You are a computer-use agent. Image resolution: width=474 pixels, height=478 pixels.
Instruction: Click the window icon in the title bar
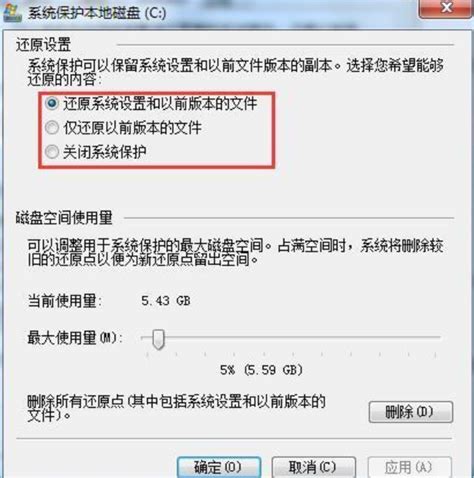pyautogui.click(x=12, y=13)
